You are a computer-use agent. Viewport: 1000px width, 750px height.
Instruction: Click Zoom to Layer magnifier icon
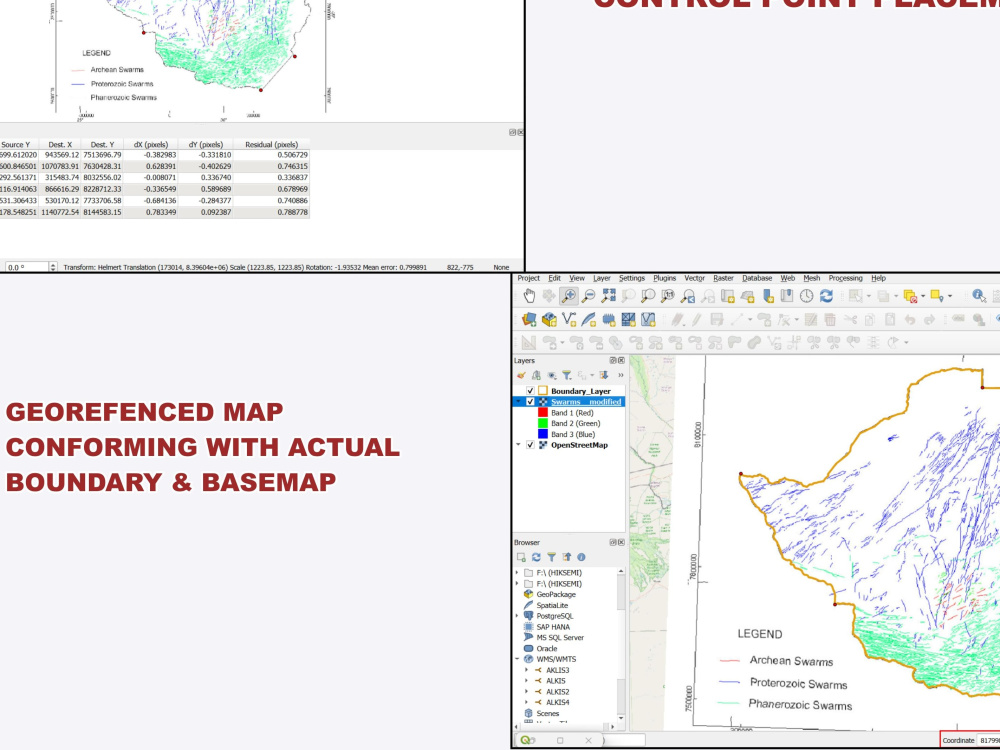(x=648, y=296)
